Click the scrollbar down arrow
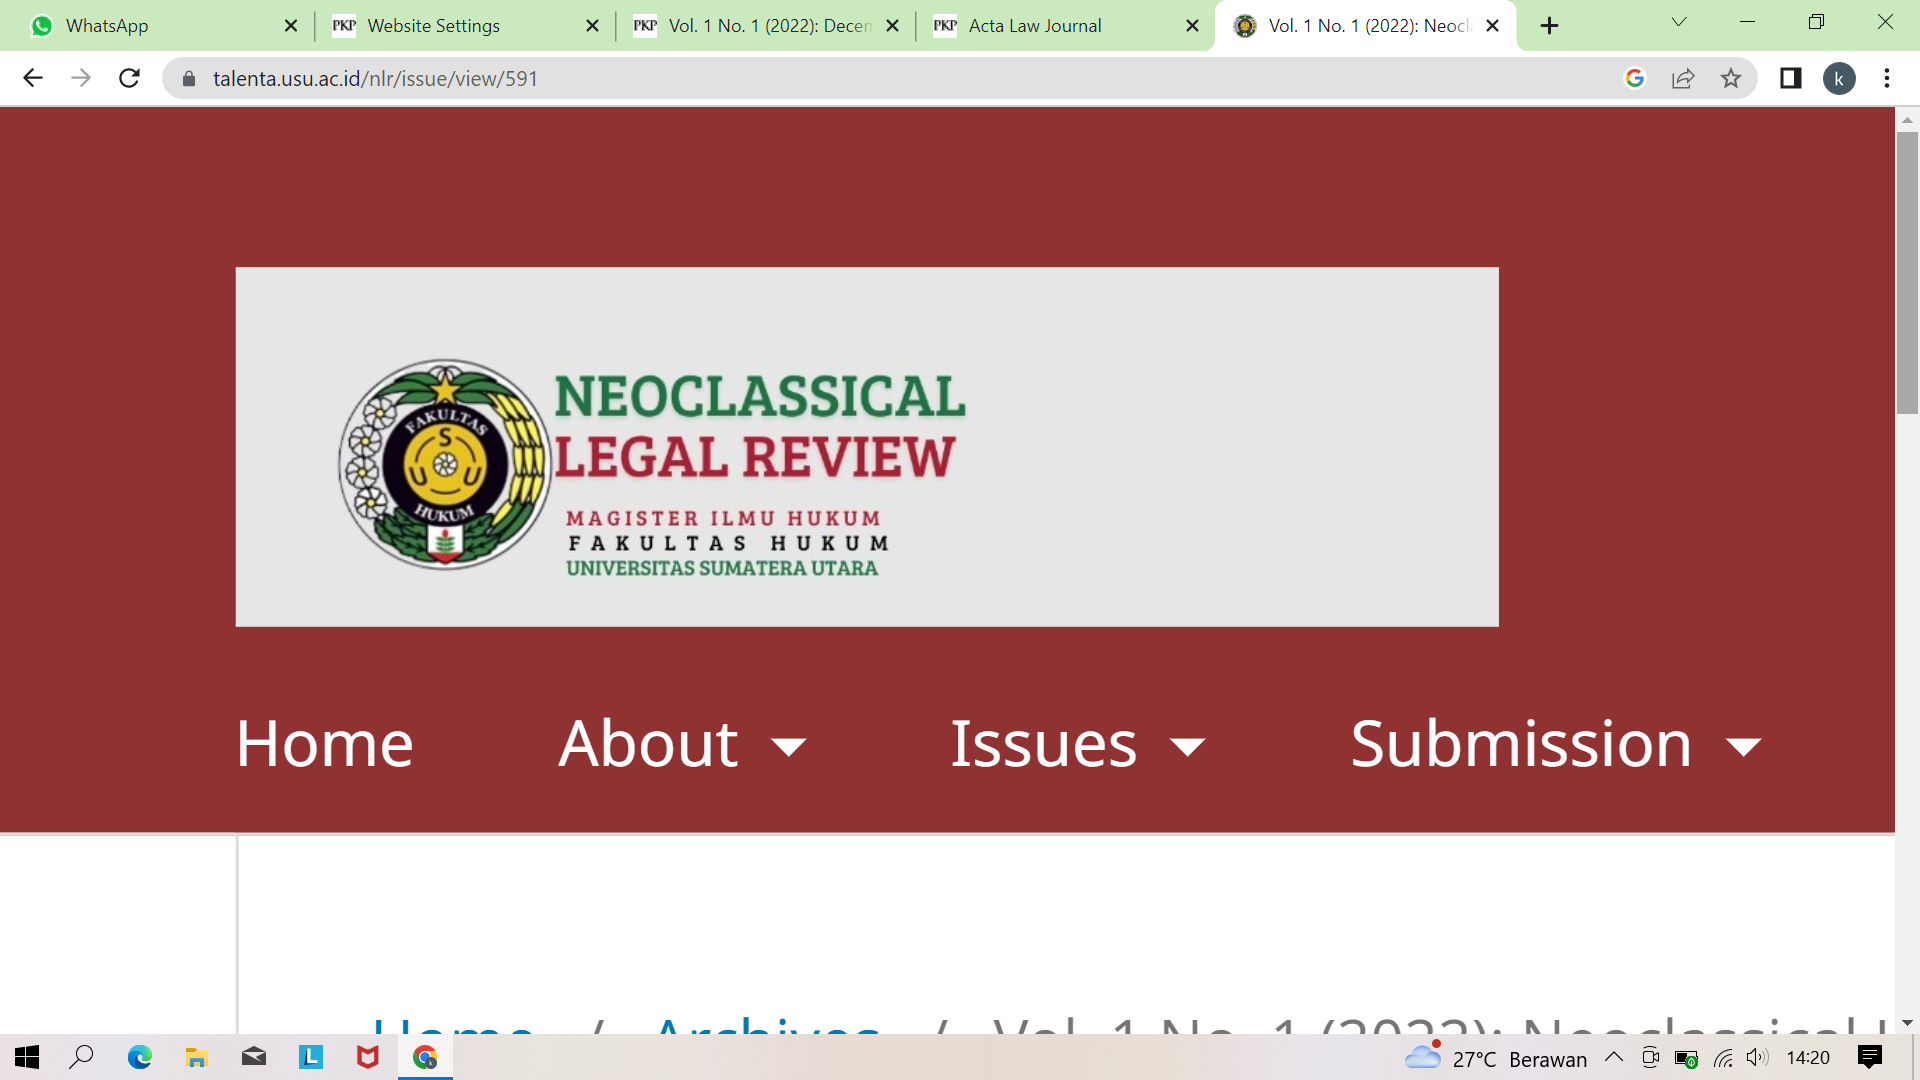Viewport: 1920px width, 1080px height. (1907, 1023)
